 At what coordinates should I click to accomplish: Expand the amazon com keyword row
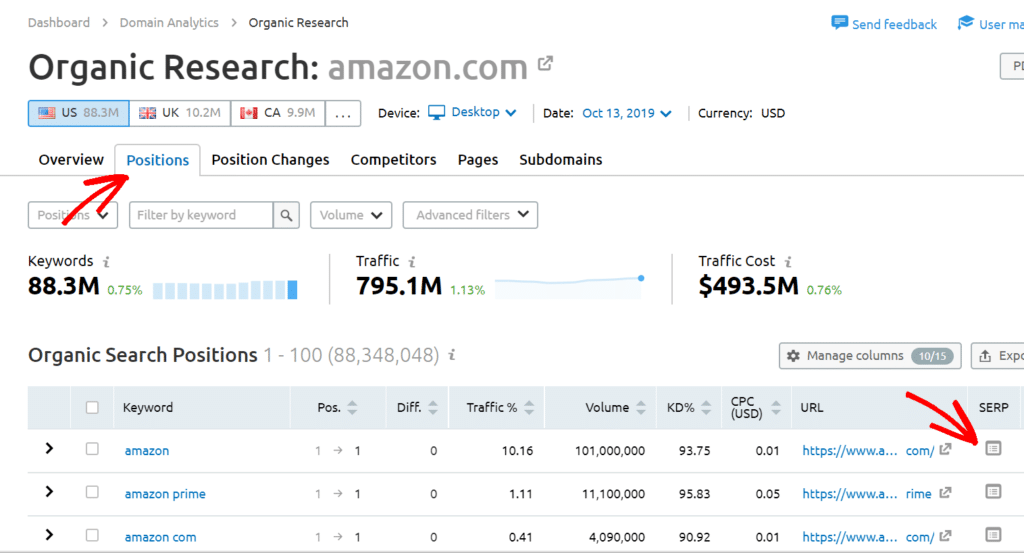point(49,535)
